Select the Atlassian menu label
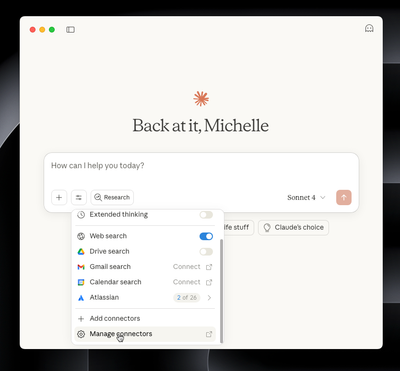 point(104,297)
